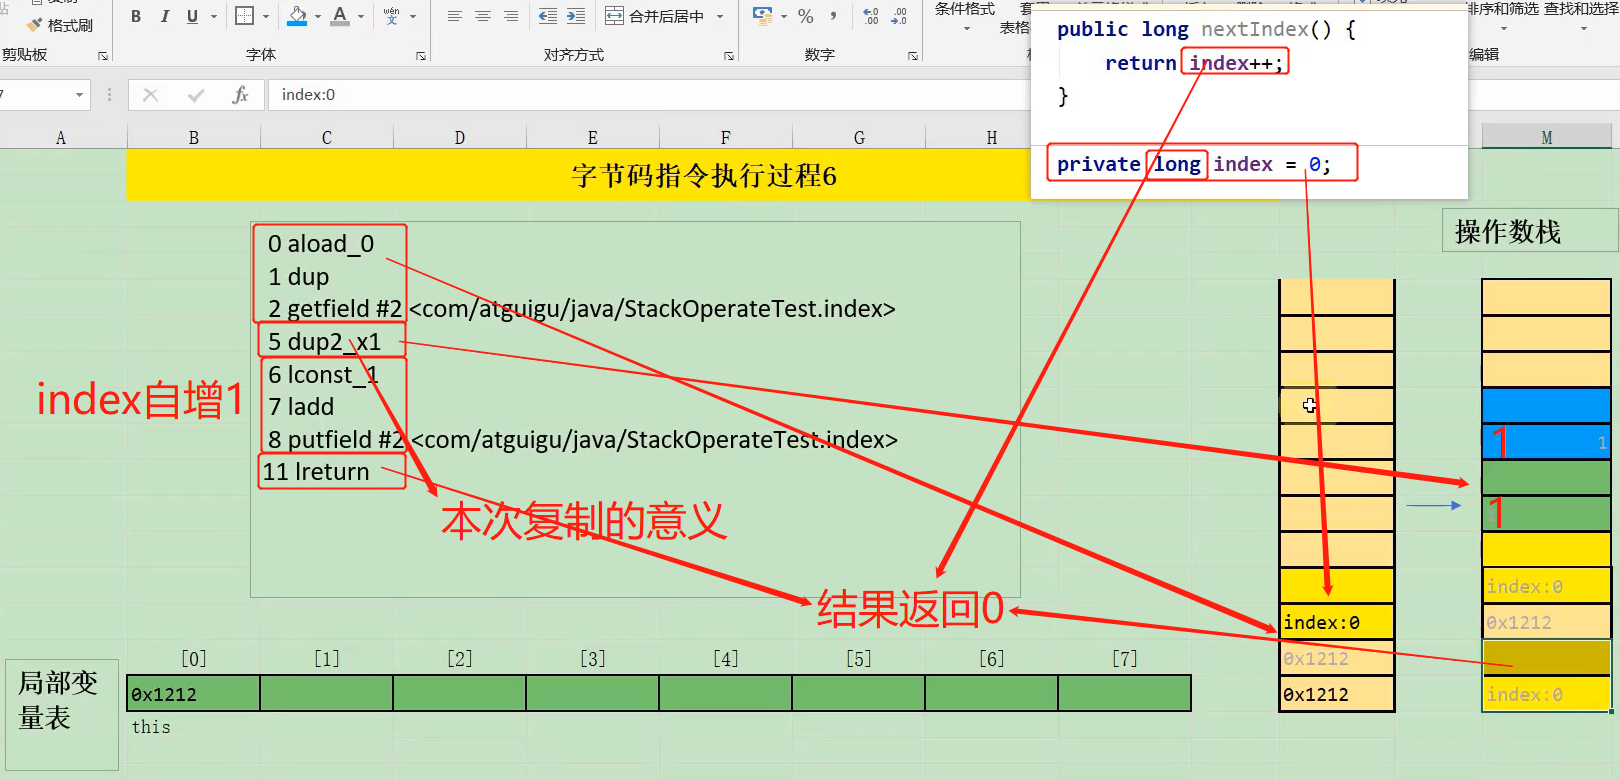Screen dimensions: 1620x780
Task: Click the Format Painter (格式刷) icon
Action: point(36,25)
